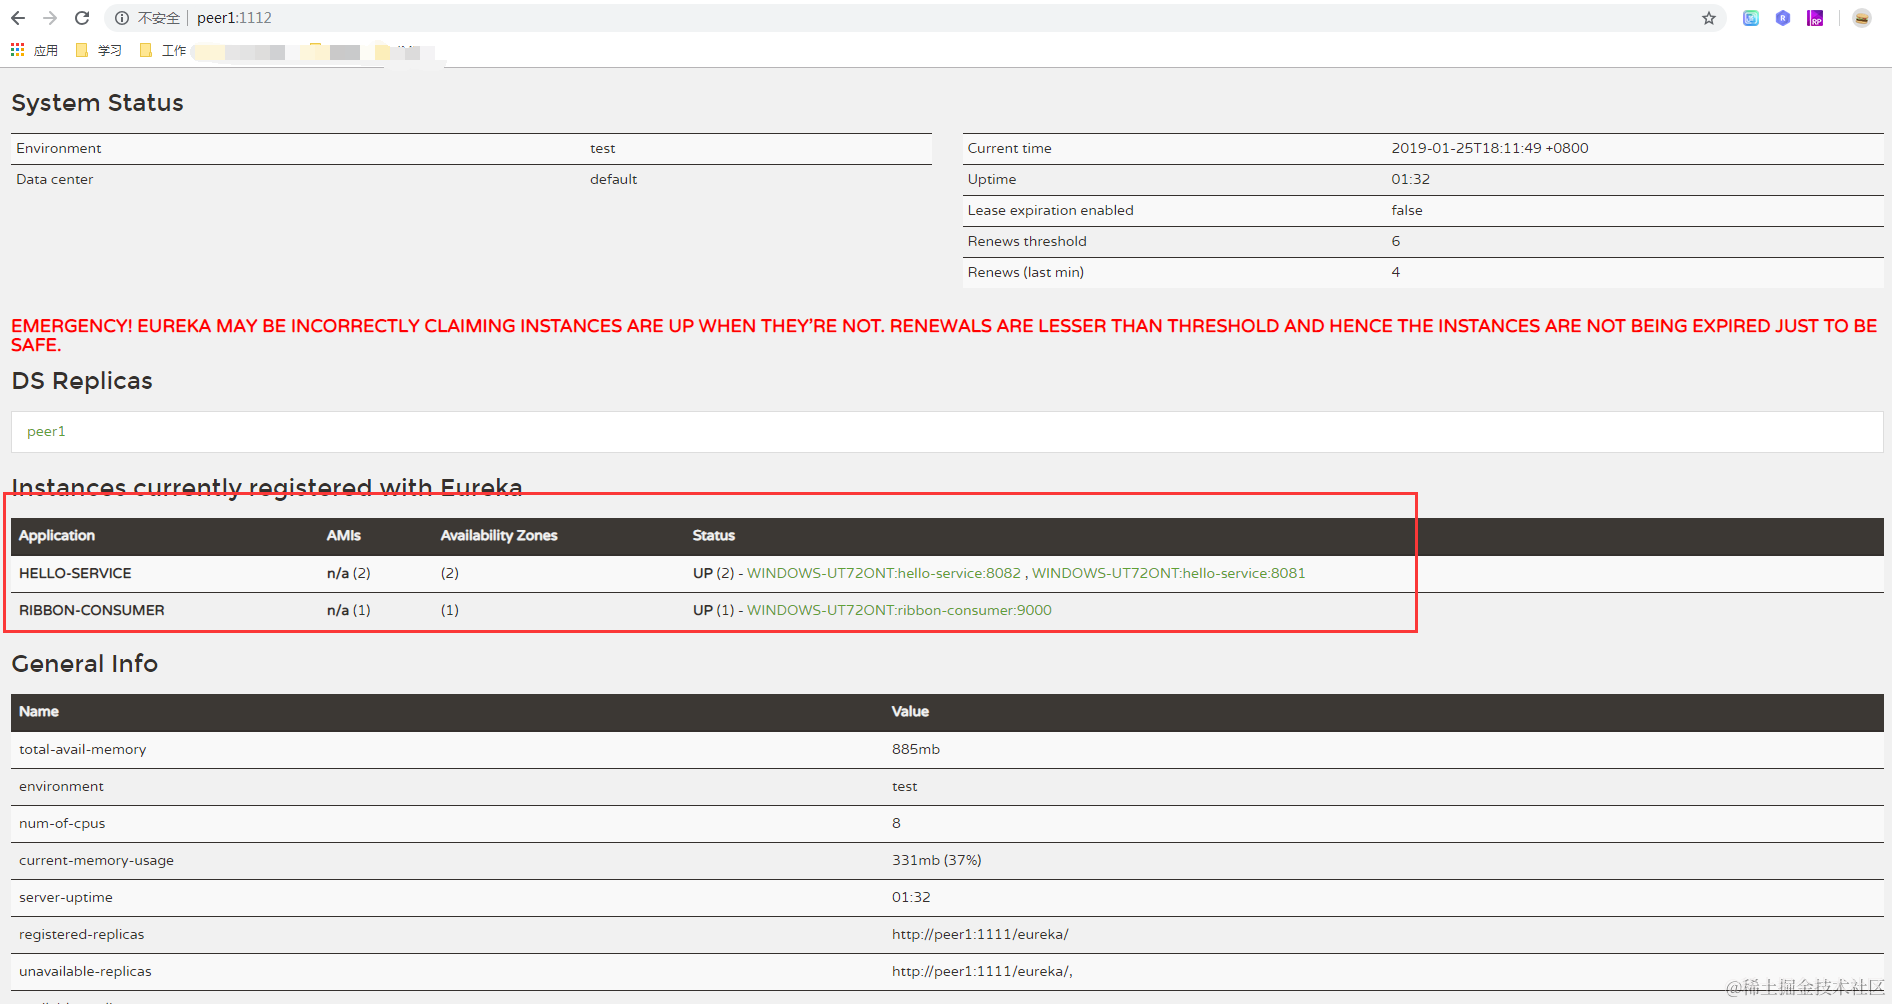Click the browser forward arrow
1892x1004 pixels.
(50, 18)
